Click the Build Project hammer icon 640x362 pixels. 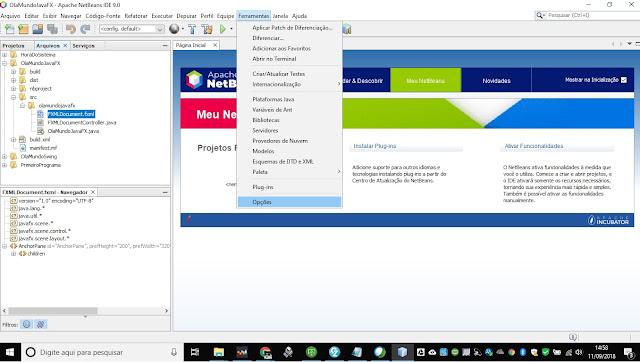(x=192, y=29)
